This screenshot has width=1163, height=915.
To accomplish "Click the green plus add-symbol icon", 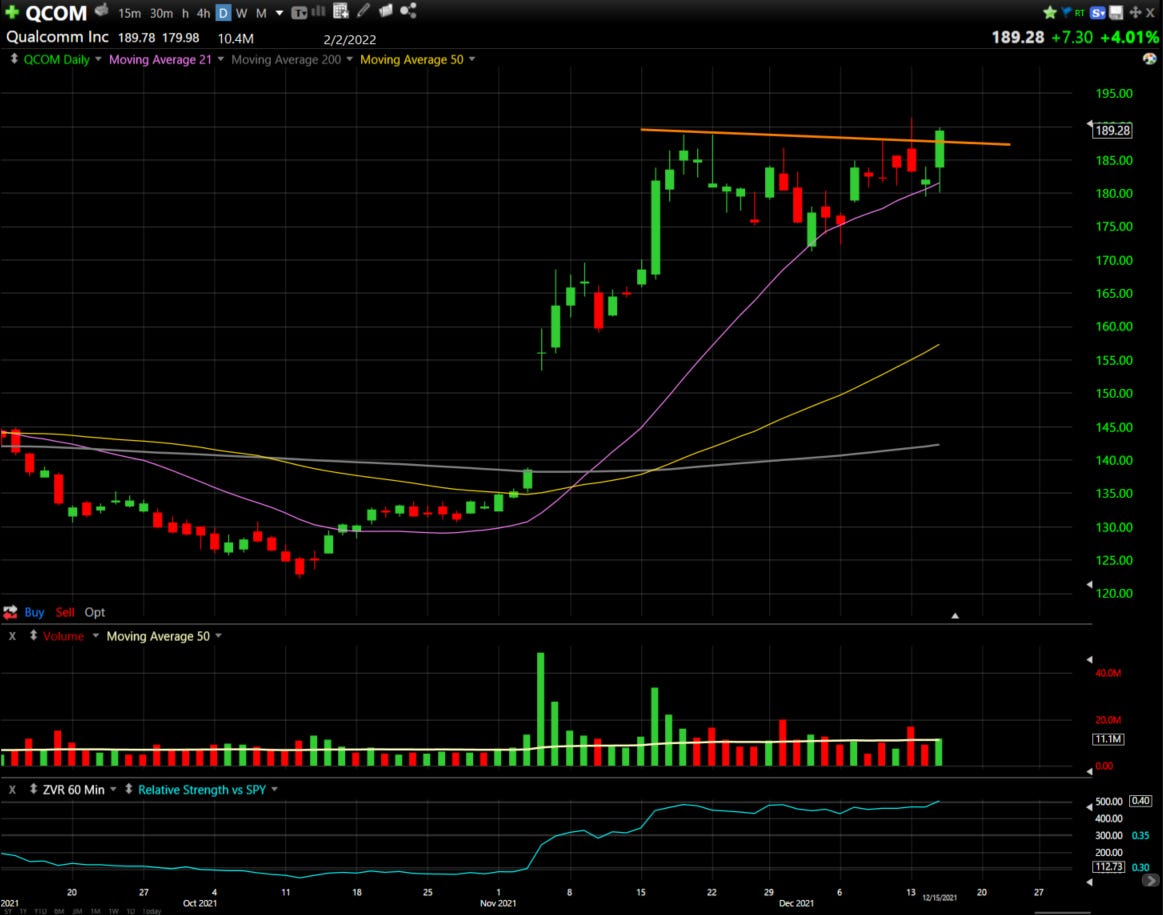I will pyautogui.click(x=12, y=12).
